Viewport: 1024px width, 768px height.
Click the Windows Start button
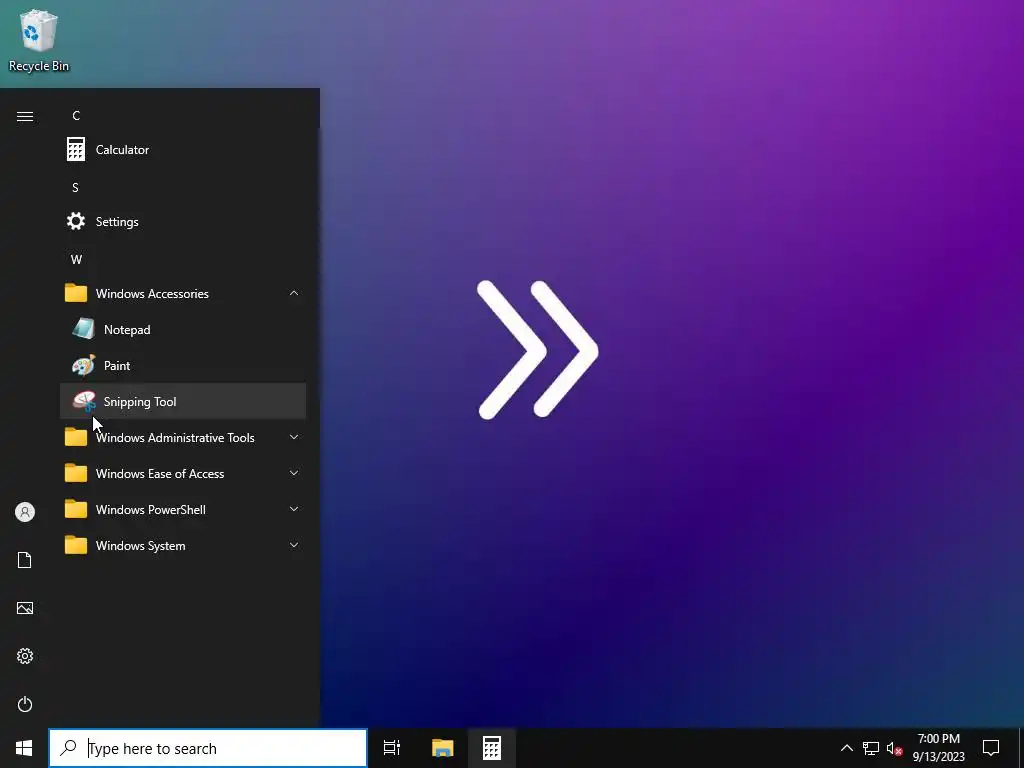(x=24, y=748)
